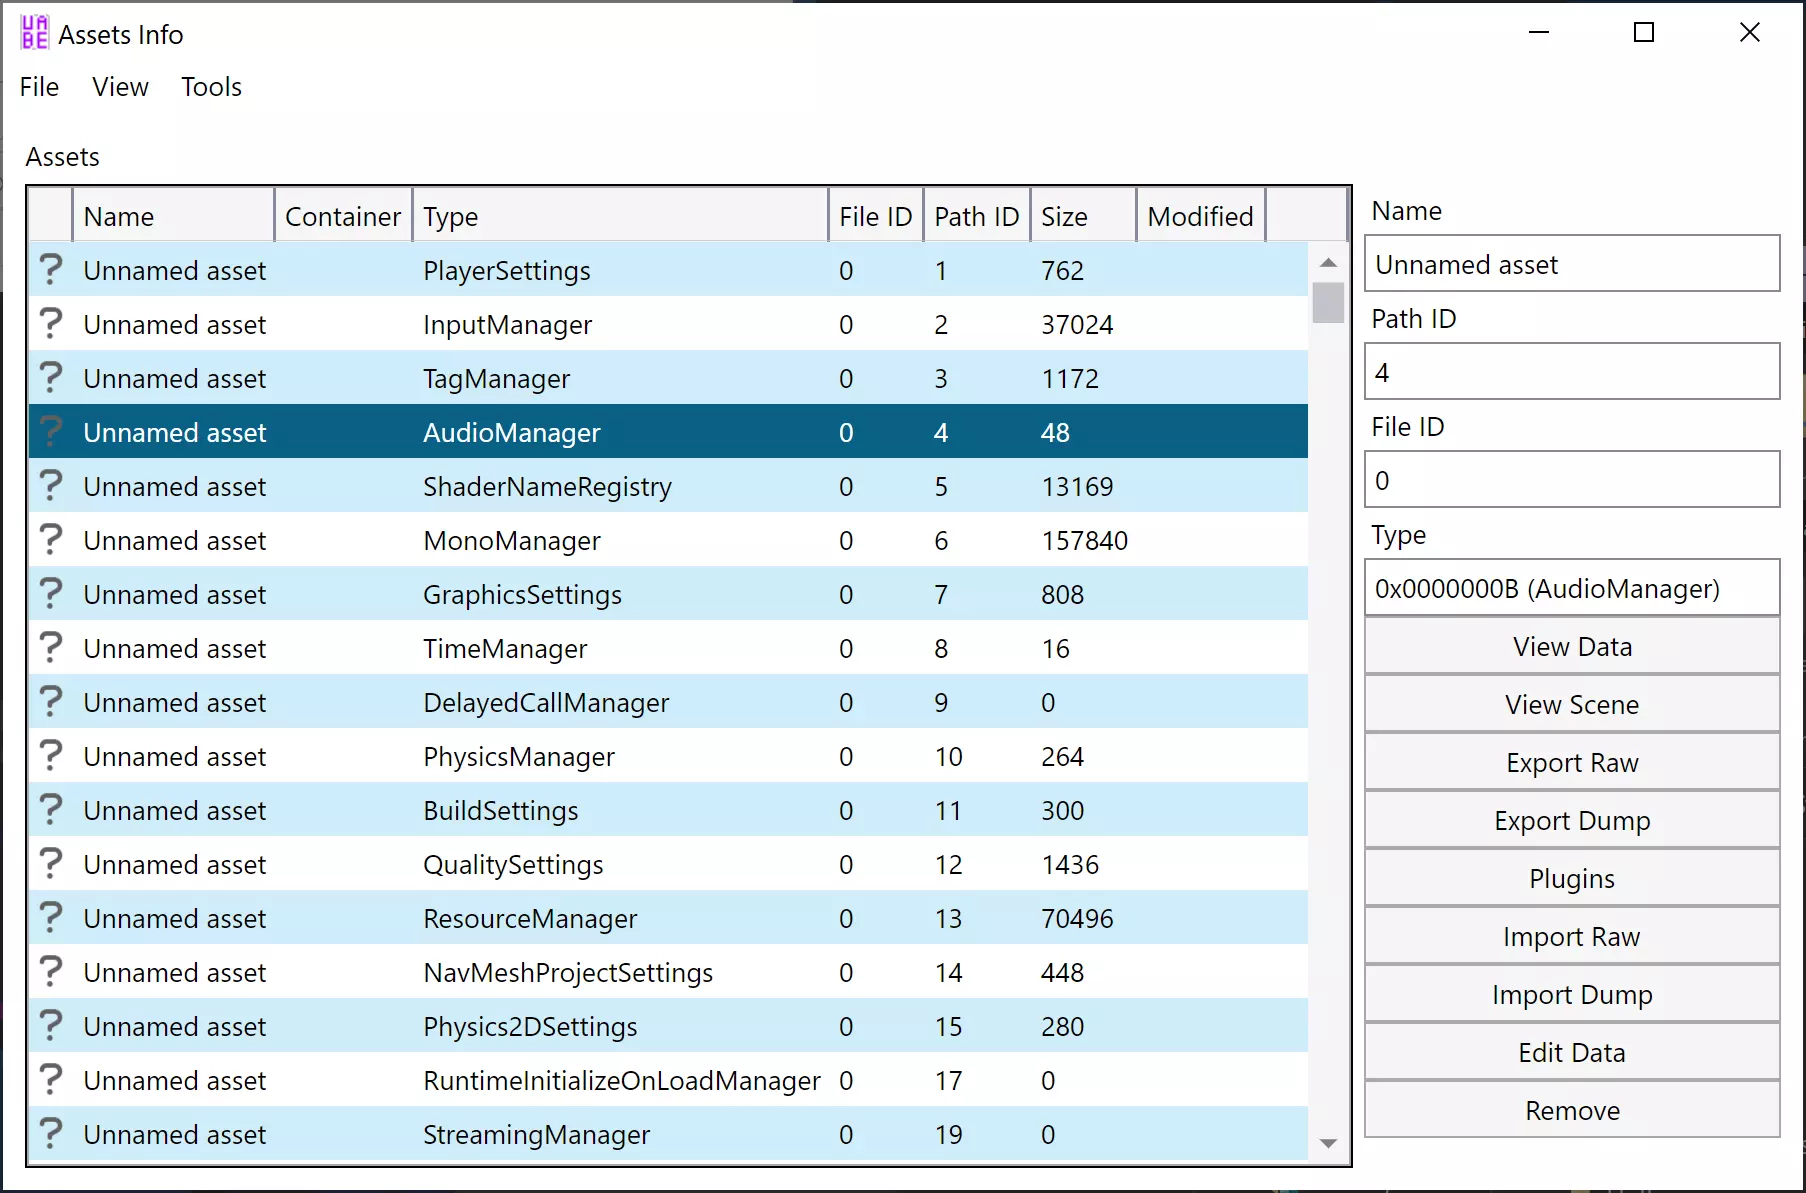Click the assets list scroll down arrow
The height and width of the screenshot is (1193, 1806).
pos(1328,1143)
